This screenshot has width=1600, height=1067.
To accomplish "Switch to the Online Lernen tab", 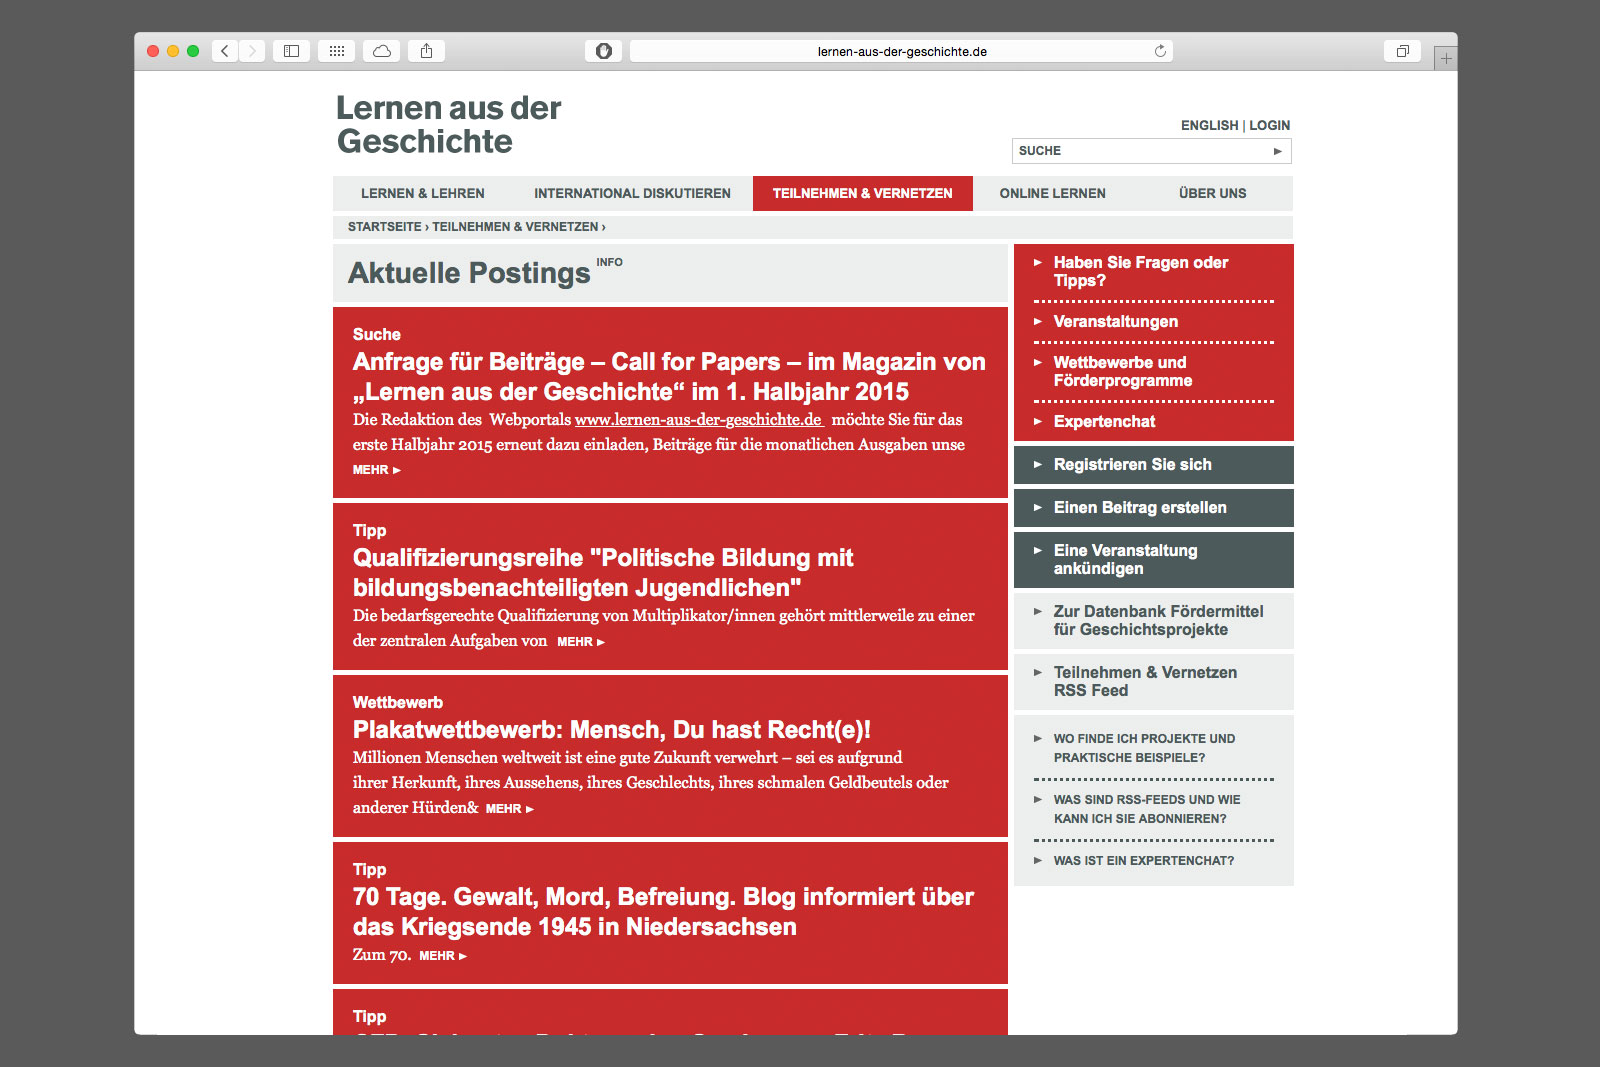I will point(1052,193).
